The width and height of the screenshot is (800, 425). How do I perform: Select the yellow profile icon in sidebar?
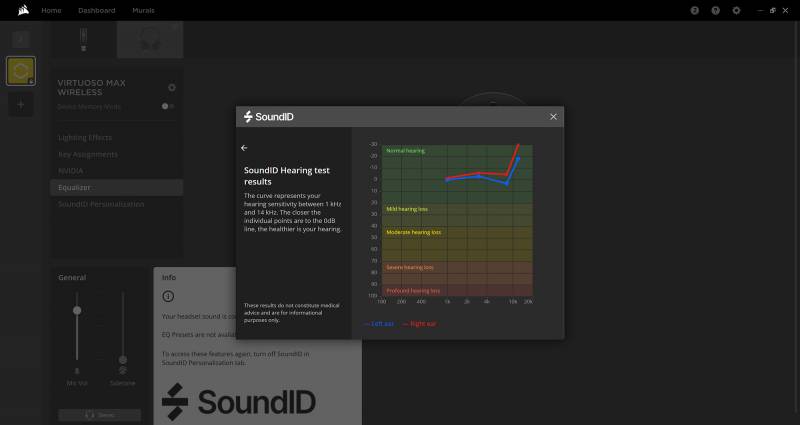click(x=21, y=70)
